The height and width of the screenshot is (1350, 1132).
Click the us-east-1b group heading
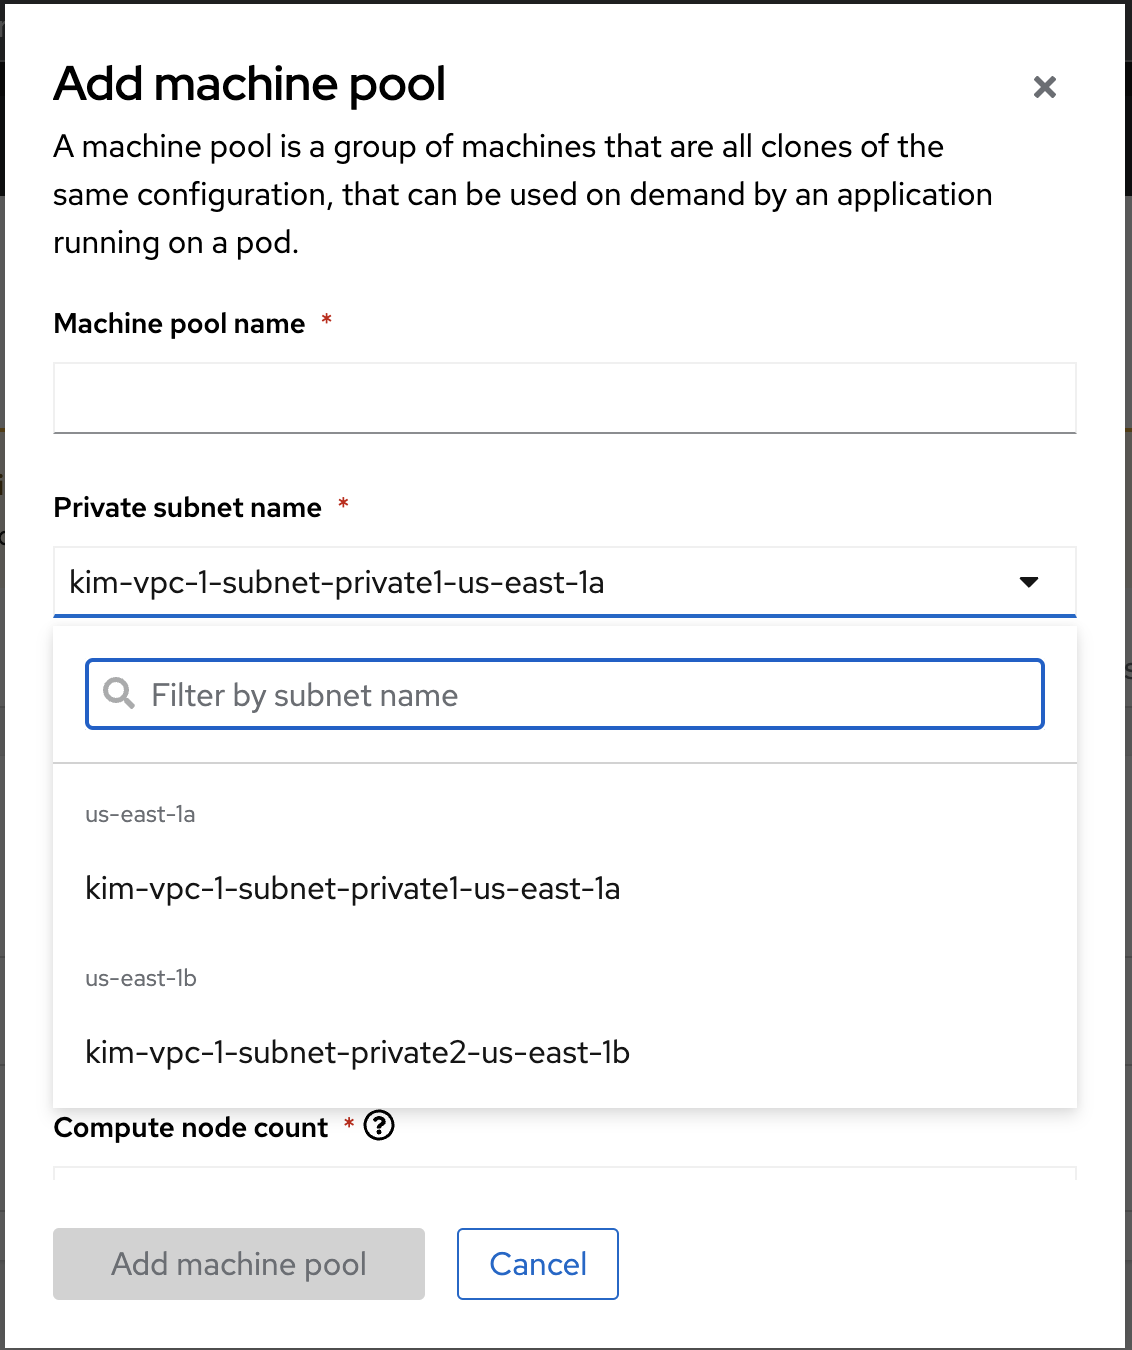[x=141, y=978]
